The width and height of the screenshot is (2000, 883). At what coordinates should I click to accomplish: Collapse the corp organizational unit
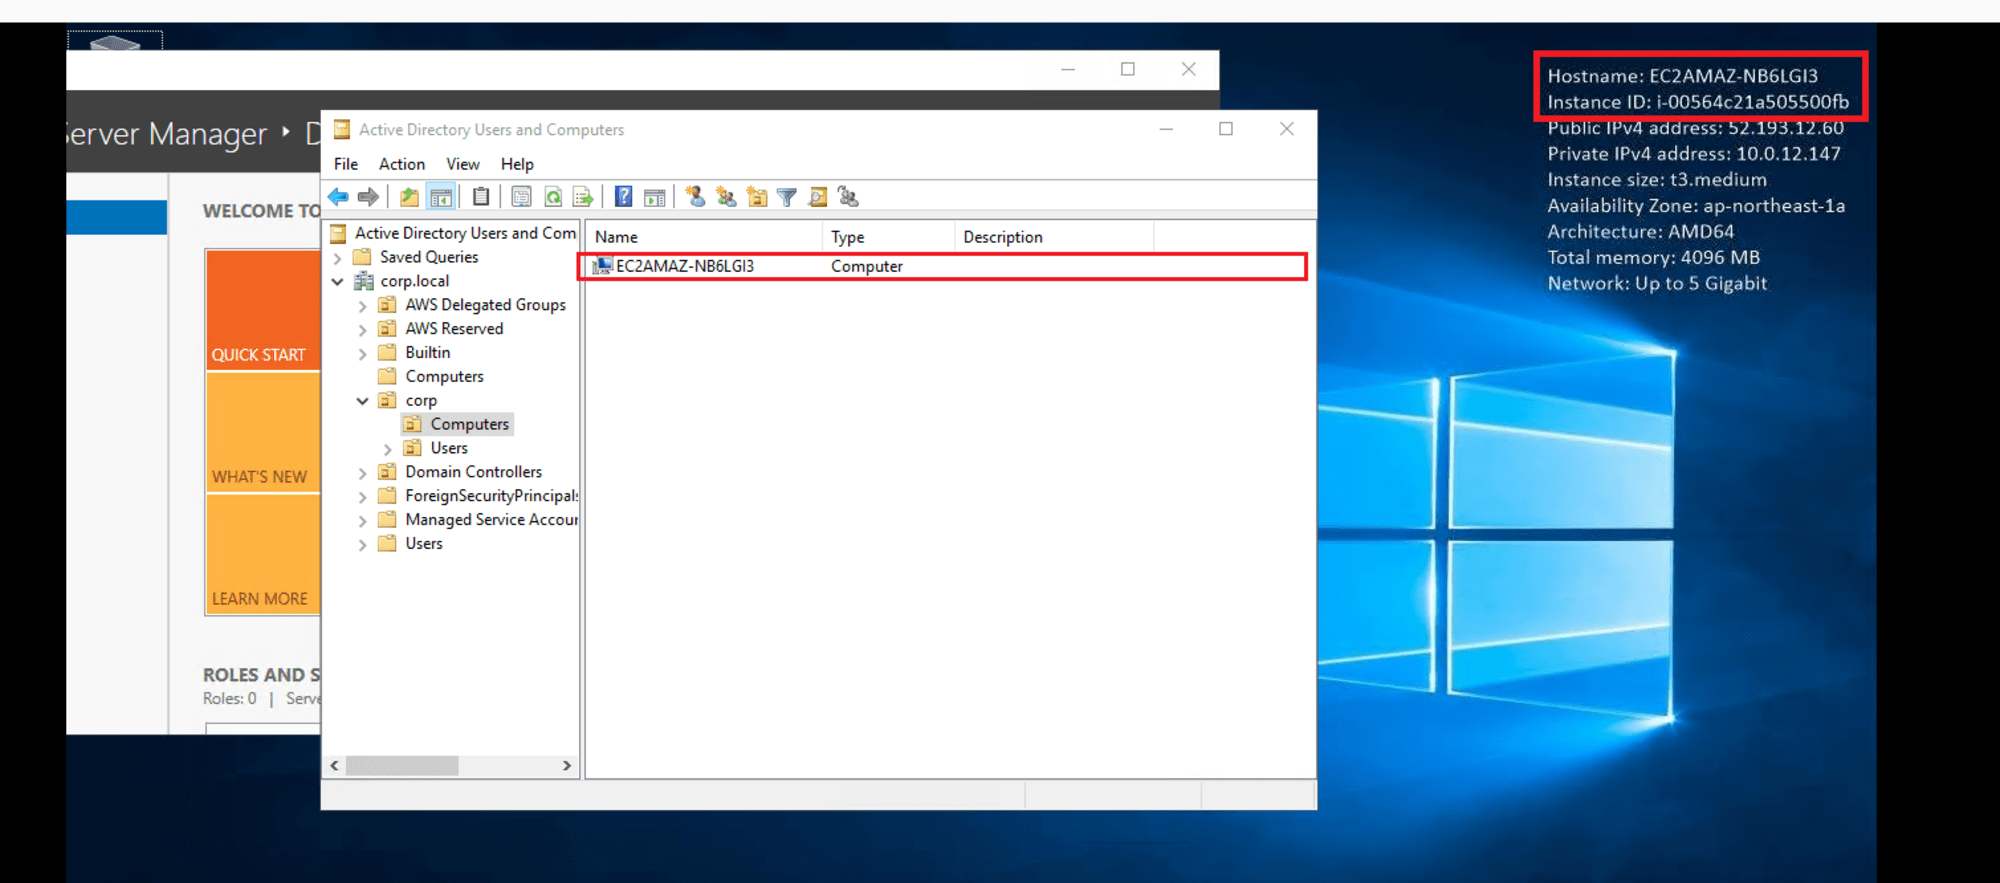(x=363, y=401)
